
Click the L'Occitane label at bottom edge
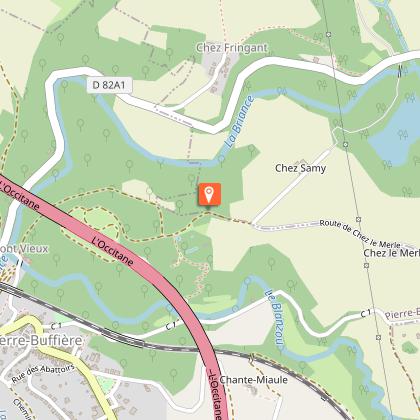(215, 395)
